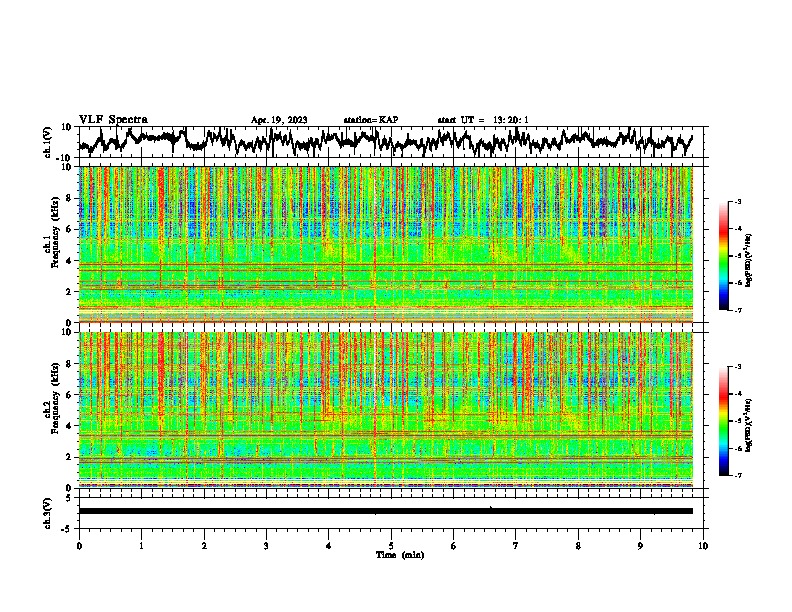Click the ch.1 spectrogram color bar

coord(723,256)
